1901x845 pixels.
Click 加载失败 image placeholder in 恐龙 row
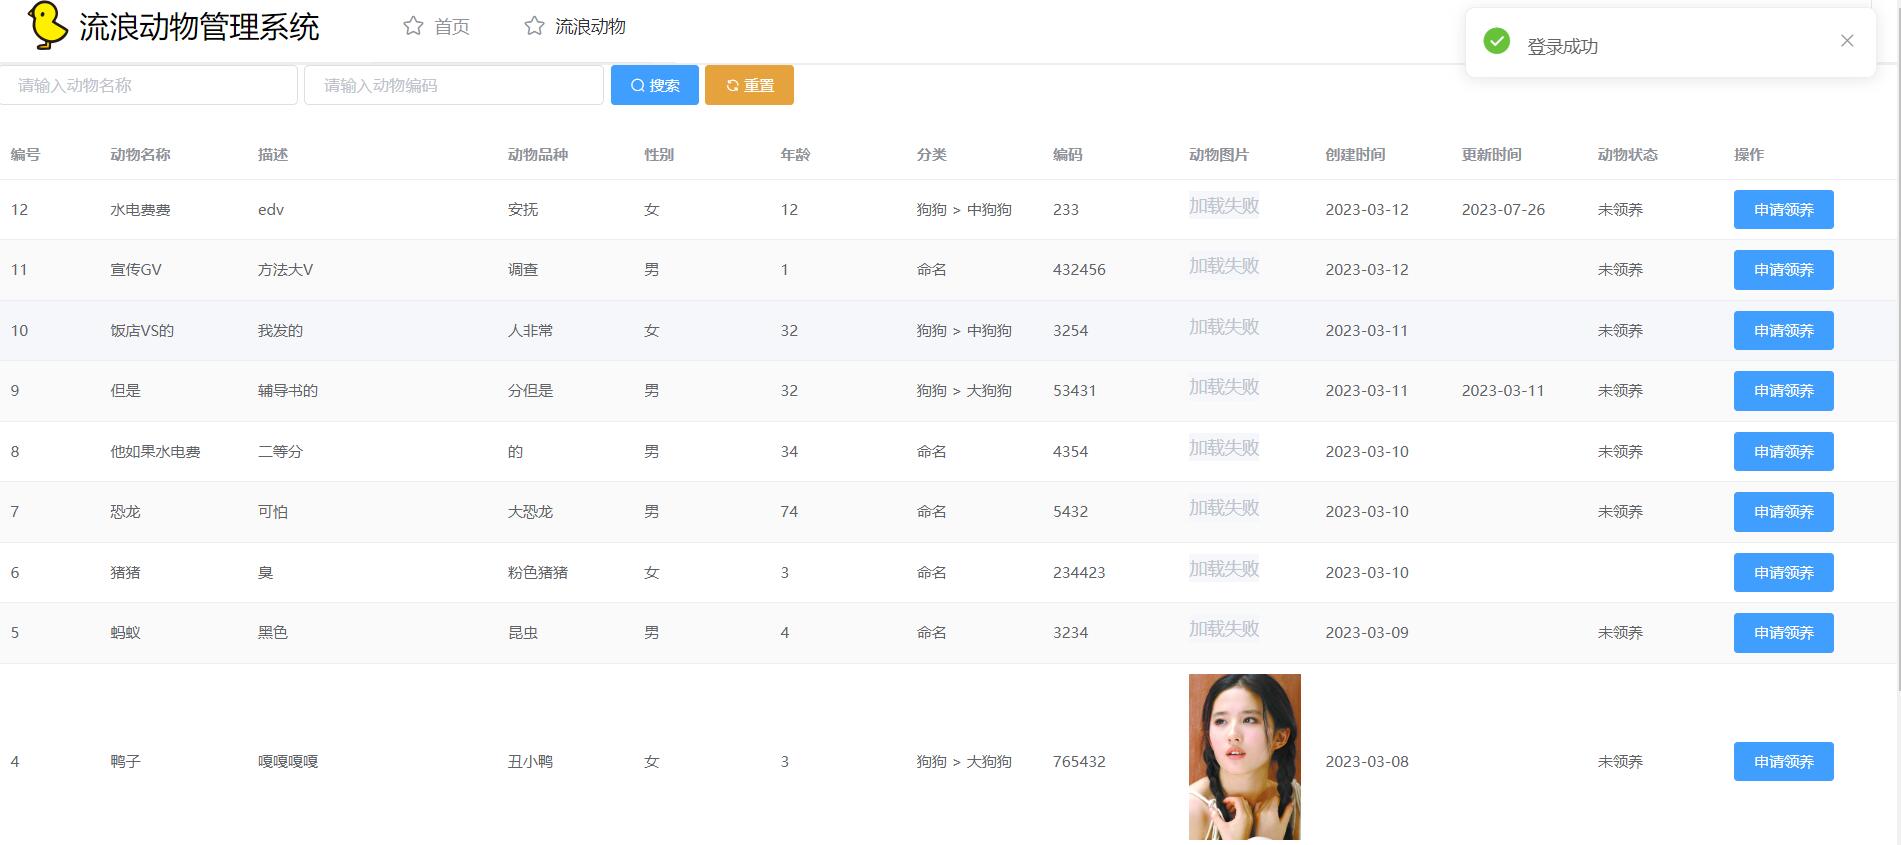(x=1224, y=508)
